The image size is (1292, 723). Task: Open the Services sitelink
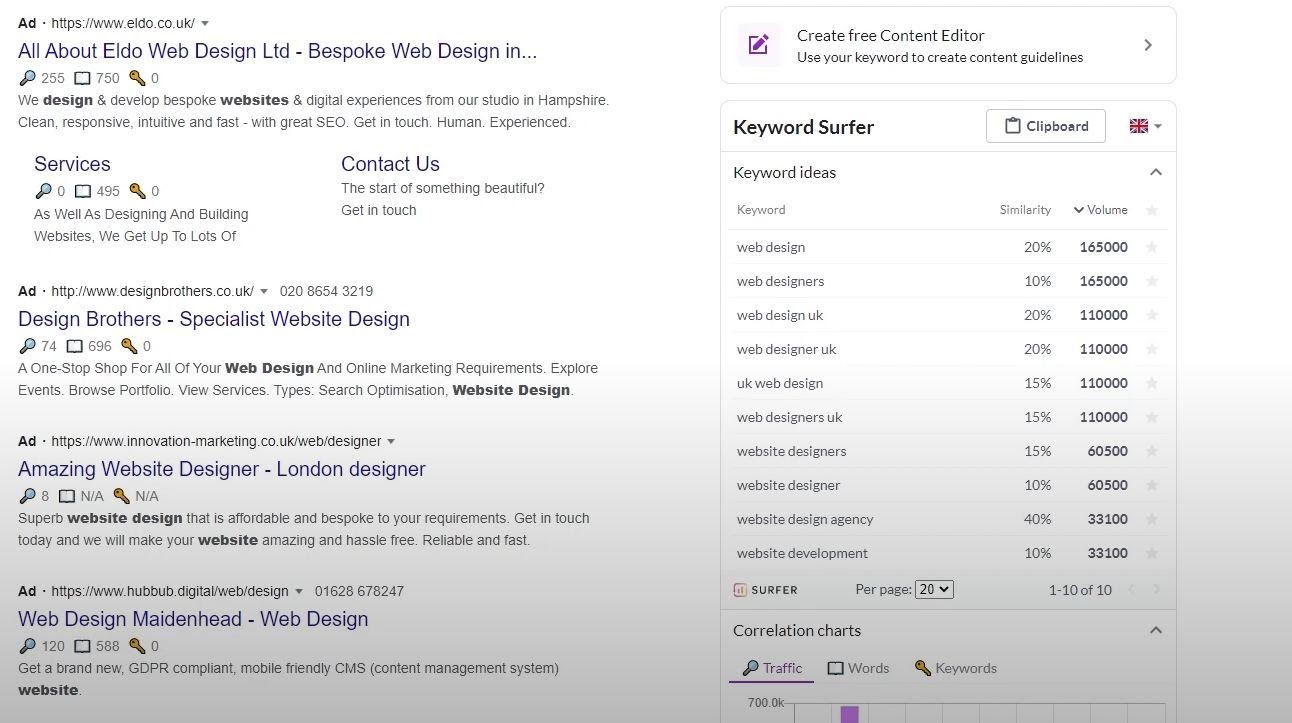coord(72,164)
